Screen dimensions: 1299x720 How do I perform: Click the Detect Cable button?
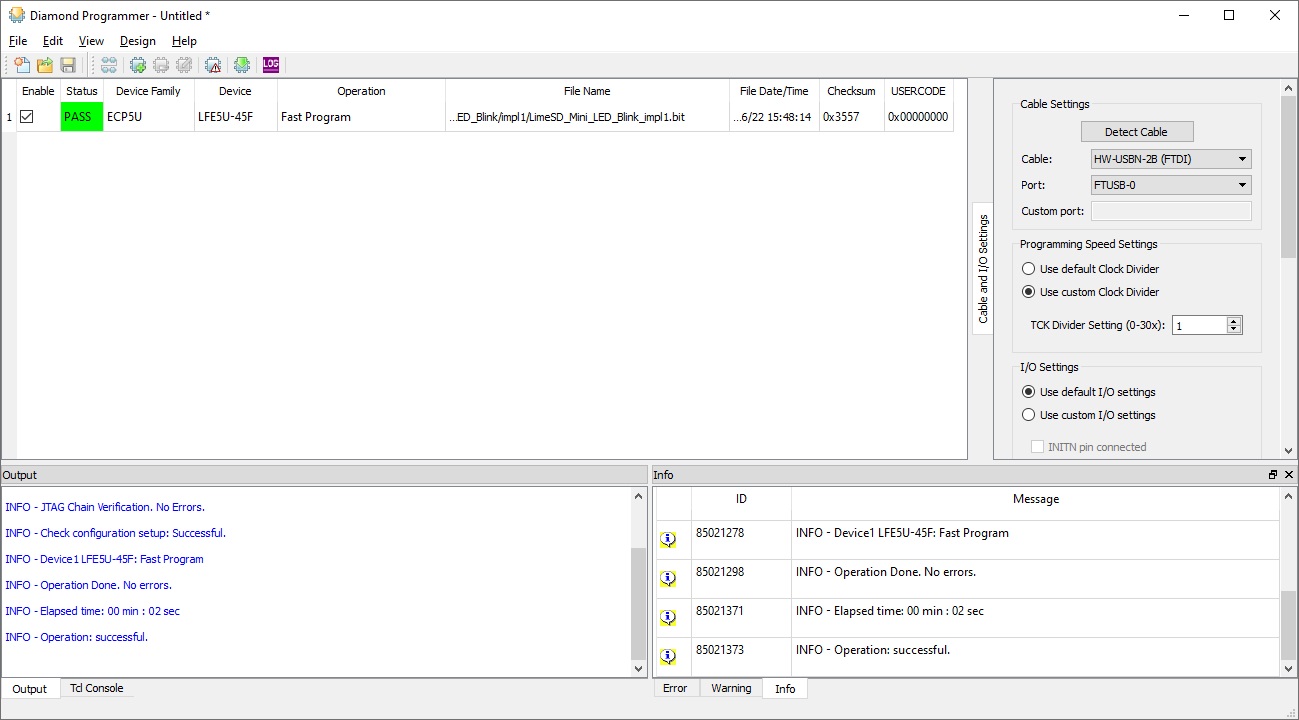click(1137, 132)
